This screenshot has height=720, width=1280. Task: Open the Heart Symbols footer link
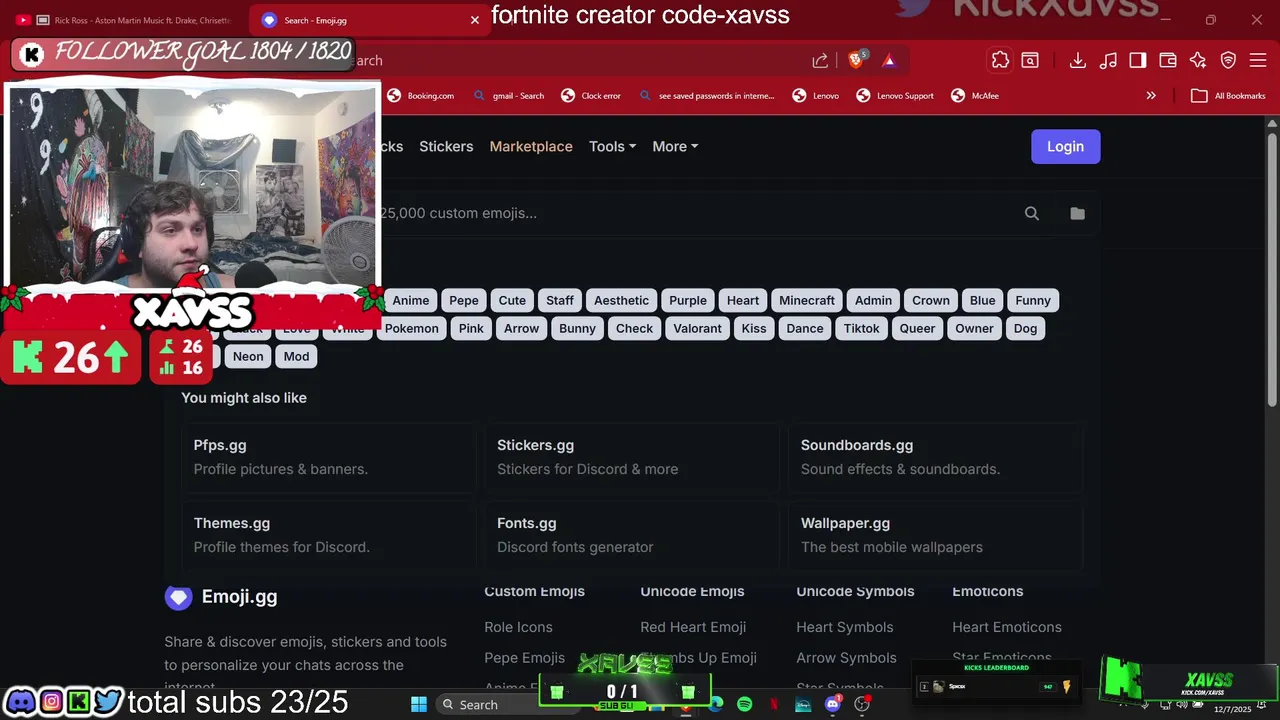pos(845,627)
